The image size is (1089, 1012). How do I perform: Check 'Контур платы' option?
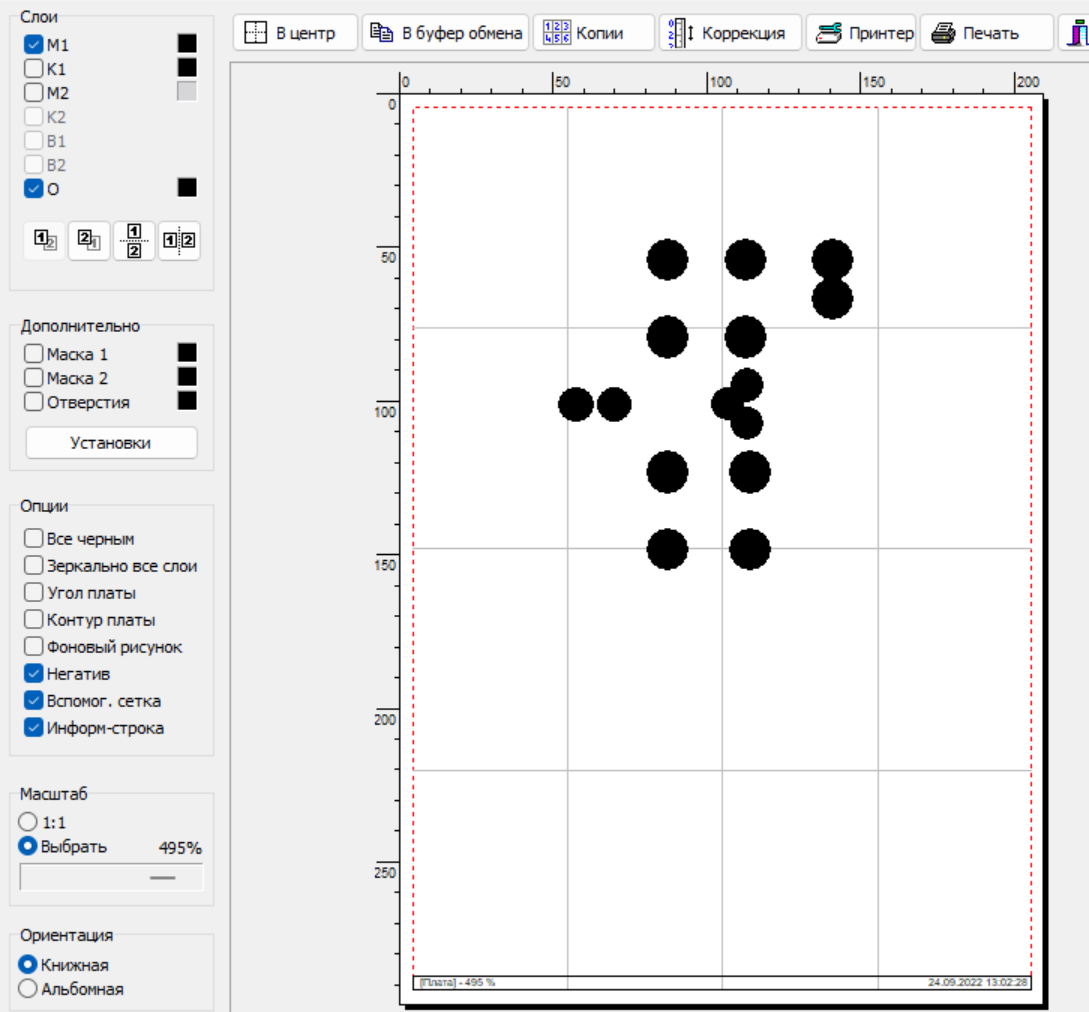tap(33, 620)
